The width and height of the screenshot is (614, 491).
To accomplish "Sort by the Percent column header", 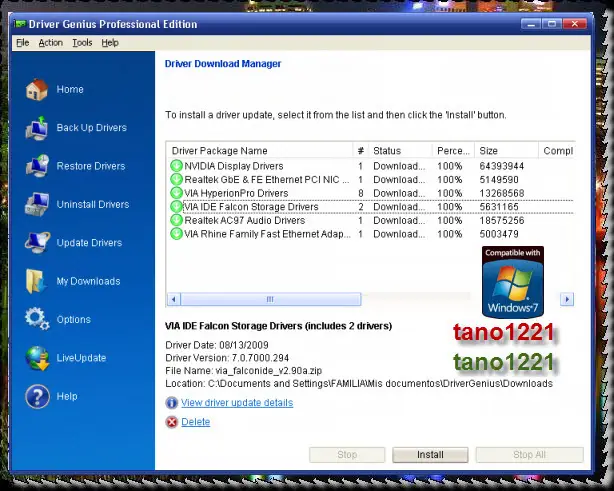I will 453,151.
